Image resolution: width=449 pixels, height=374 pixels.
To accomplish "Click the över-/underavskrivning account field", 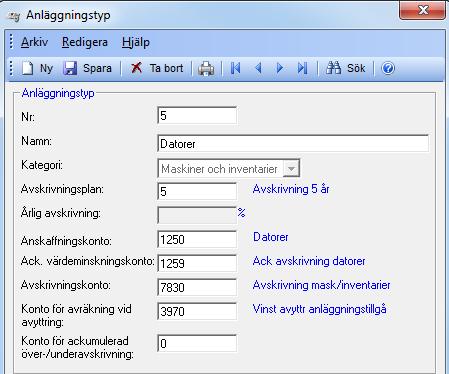I will pyautogui.click(x=197, y=343).
